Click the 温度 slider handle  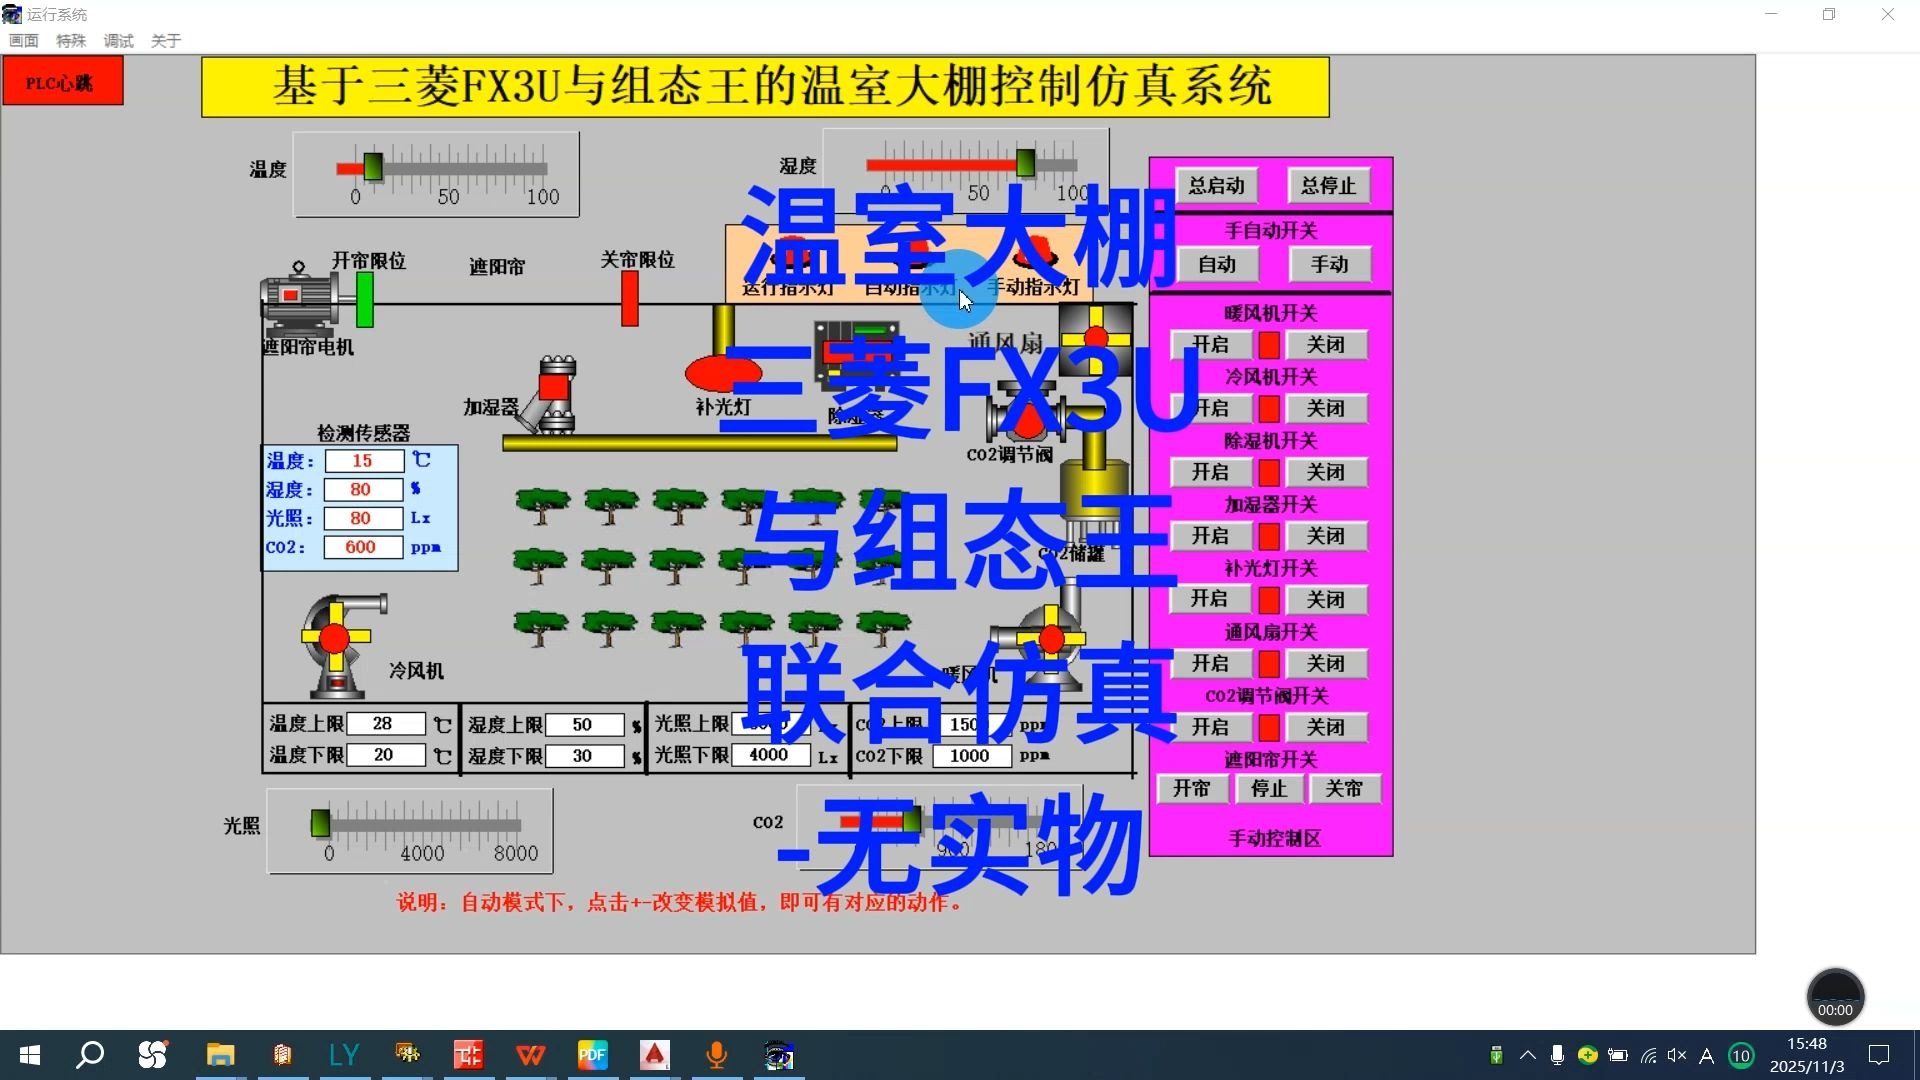click(x=373, y=166)
